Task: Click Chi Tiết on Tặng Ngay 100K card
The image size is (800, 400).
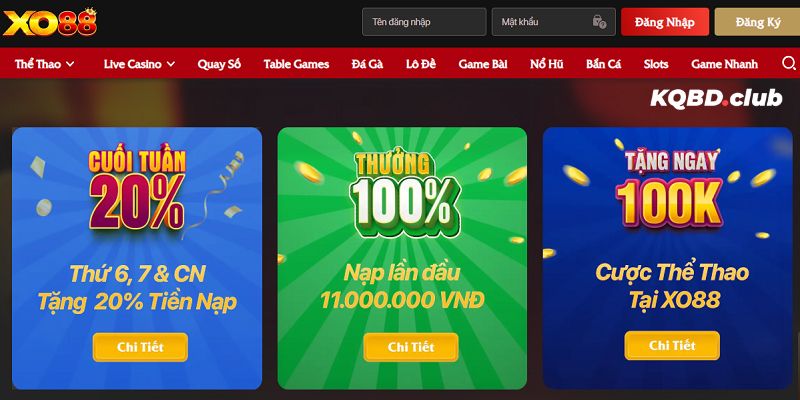Action: [x=672, y=345]
